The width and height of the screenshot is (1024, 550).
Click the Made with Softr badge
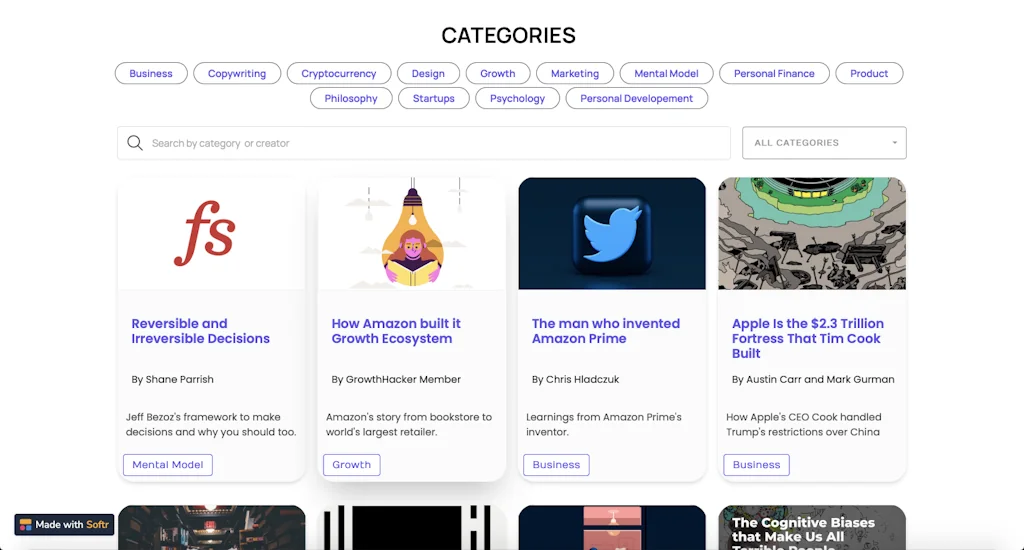coord(64,525)
